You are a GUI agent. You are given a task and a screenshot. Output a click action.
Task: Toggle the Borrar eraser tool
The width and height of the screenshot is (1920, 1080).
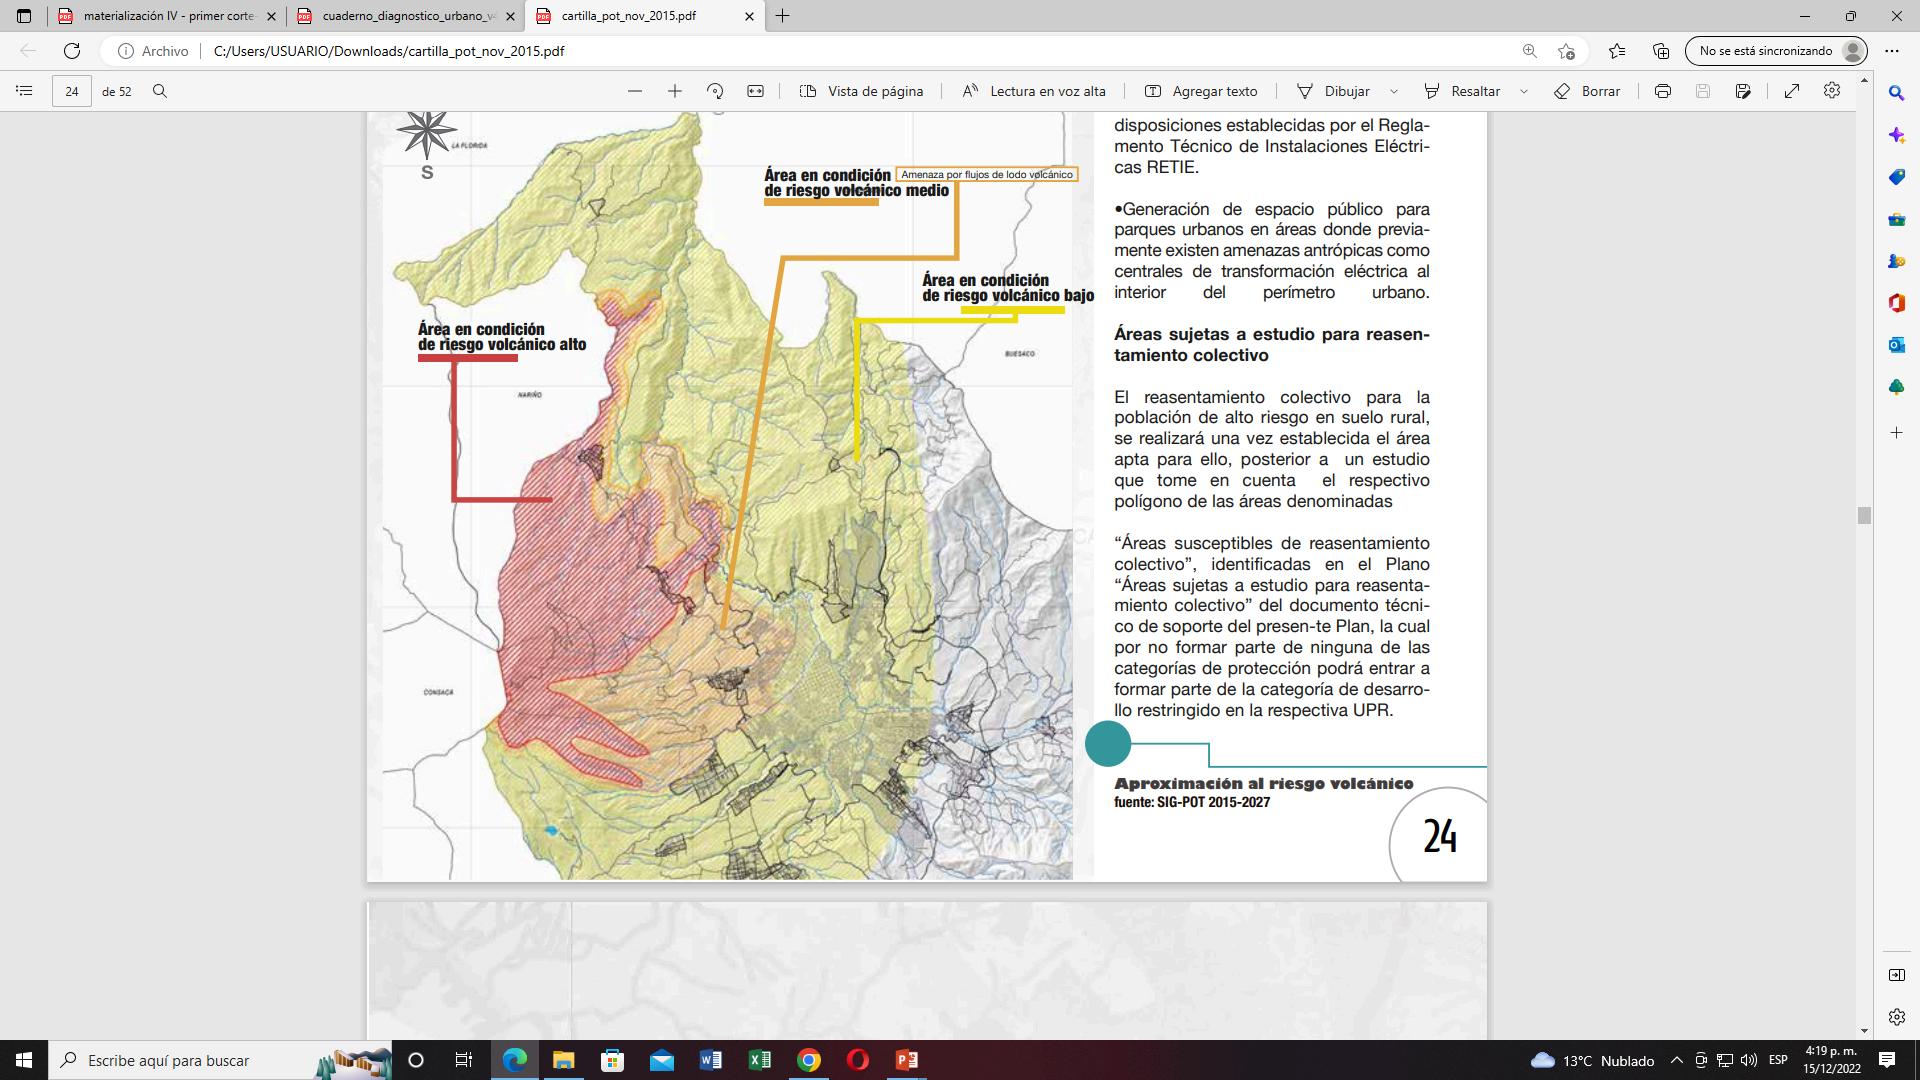tap(1587, 91)
